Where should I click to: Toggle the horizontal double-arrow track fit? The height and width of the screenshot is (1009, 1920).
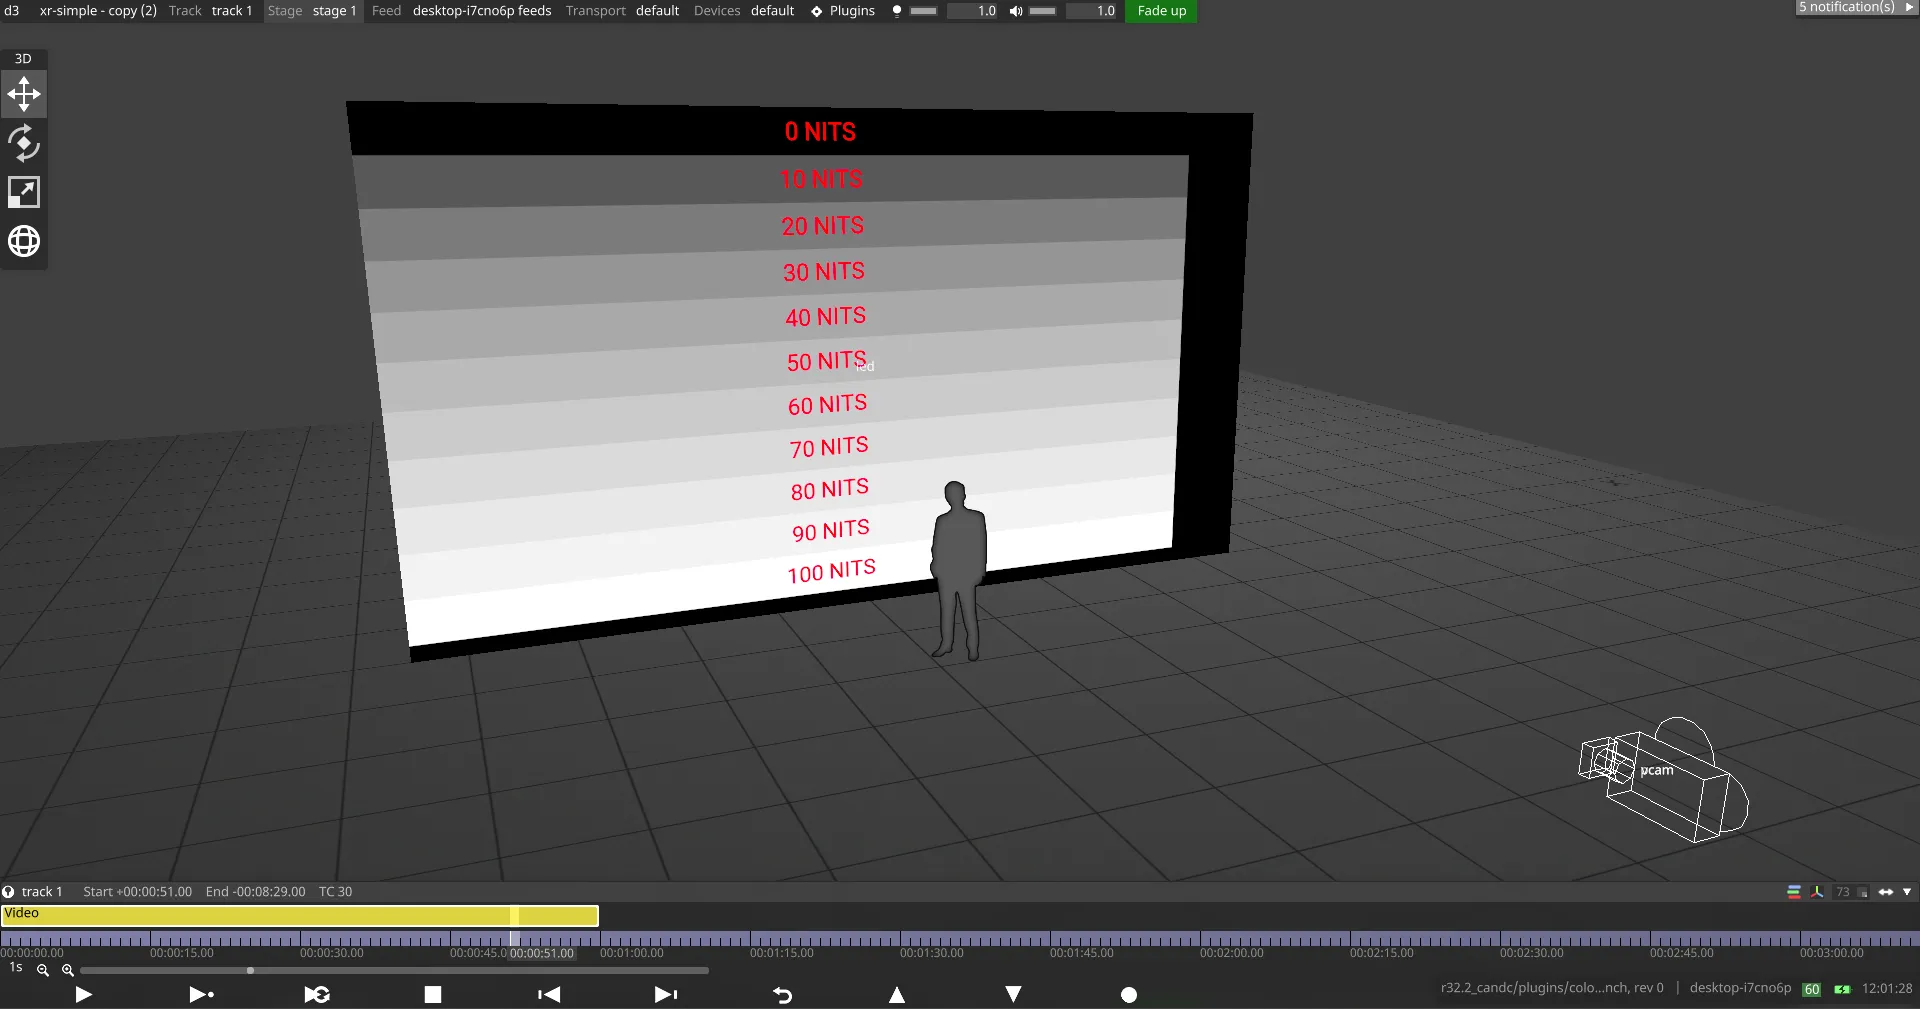coord(1886,892)
